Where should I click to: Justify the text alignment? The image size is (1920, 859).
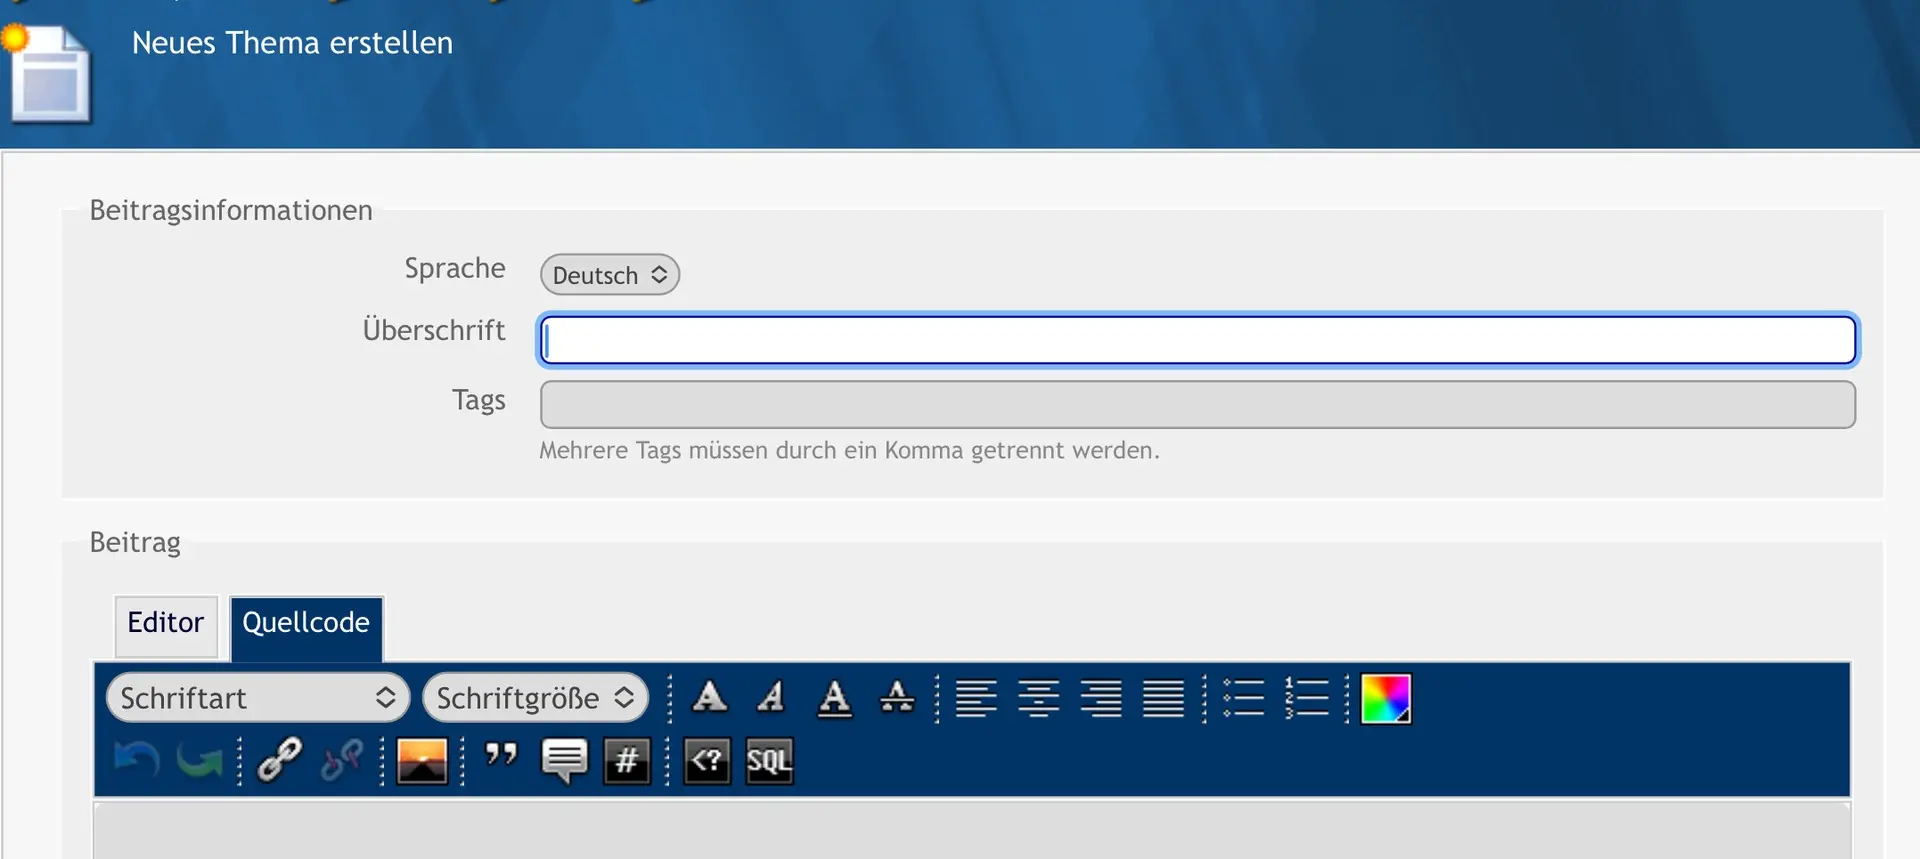pyautogui.click(x=1163, y=697)
